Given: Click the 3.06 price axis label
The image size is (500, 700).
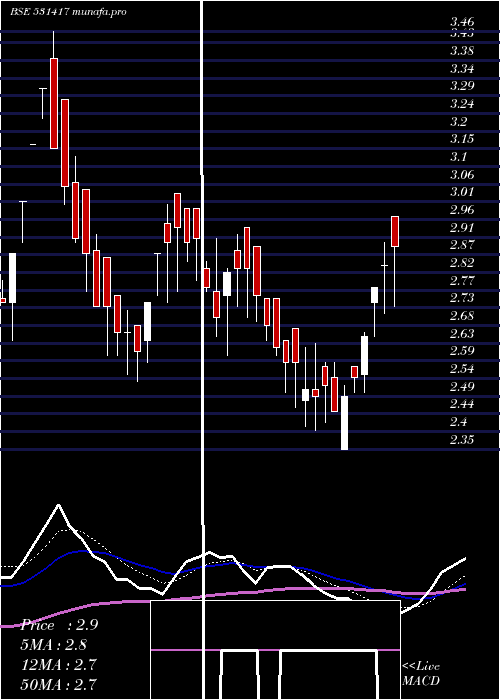Looking at the screenshot, I should tap(462, 175).
